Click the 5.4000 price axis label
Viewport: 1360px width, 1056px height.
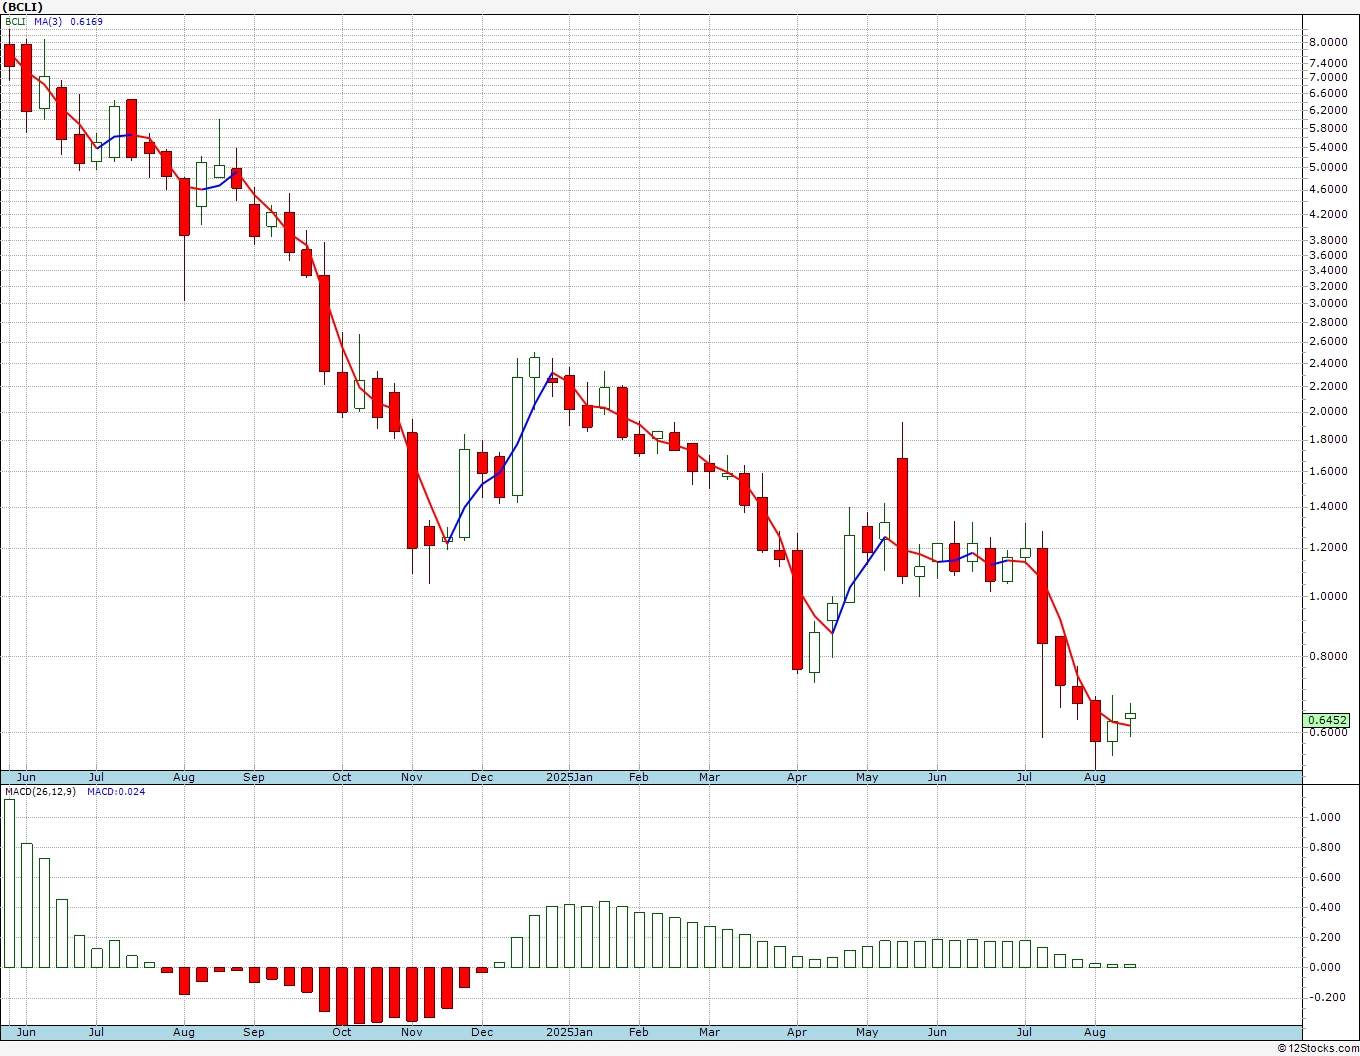click(1328, 148)
